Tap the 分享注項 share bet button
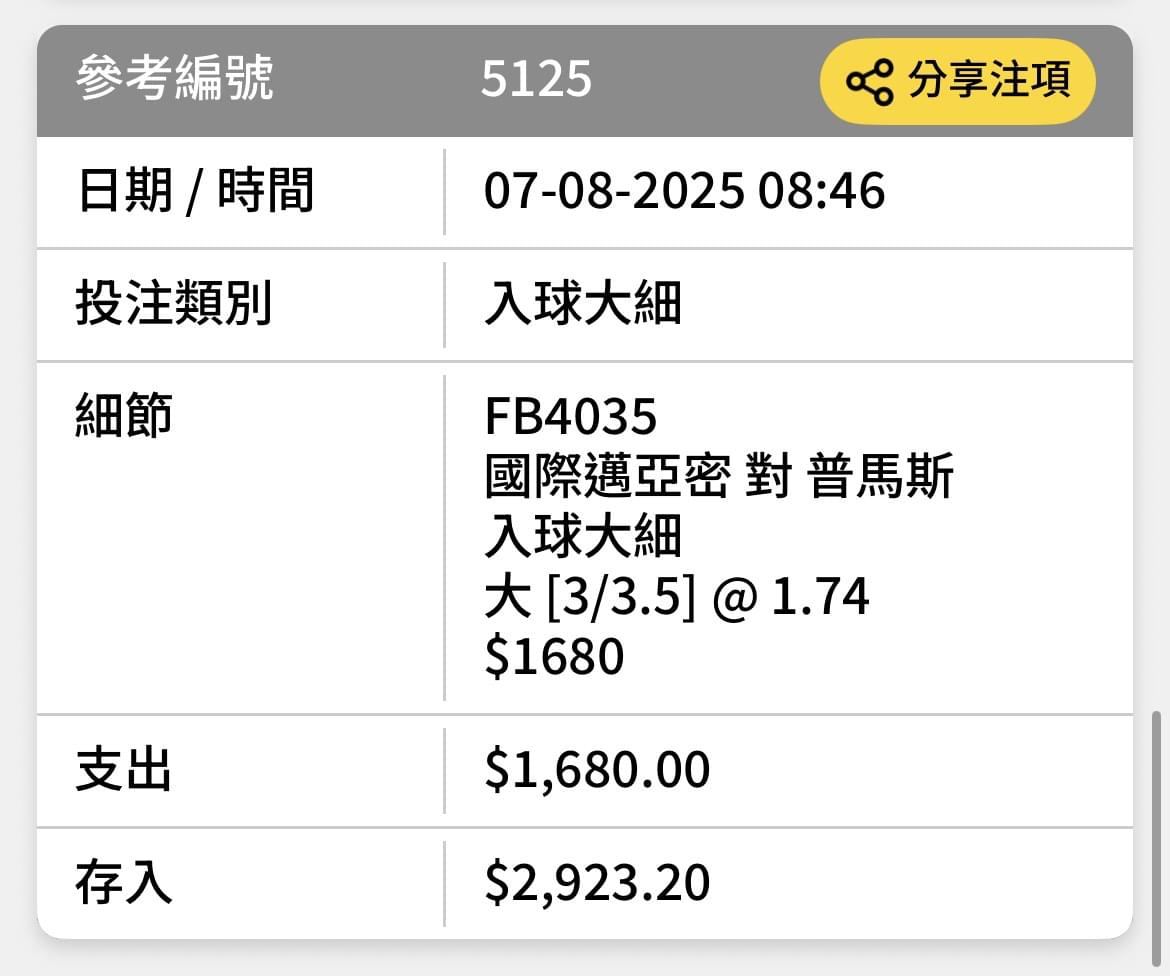Image resolution: width=1170 pixels, height=976 pixels. tap(957, 81)
